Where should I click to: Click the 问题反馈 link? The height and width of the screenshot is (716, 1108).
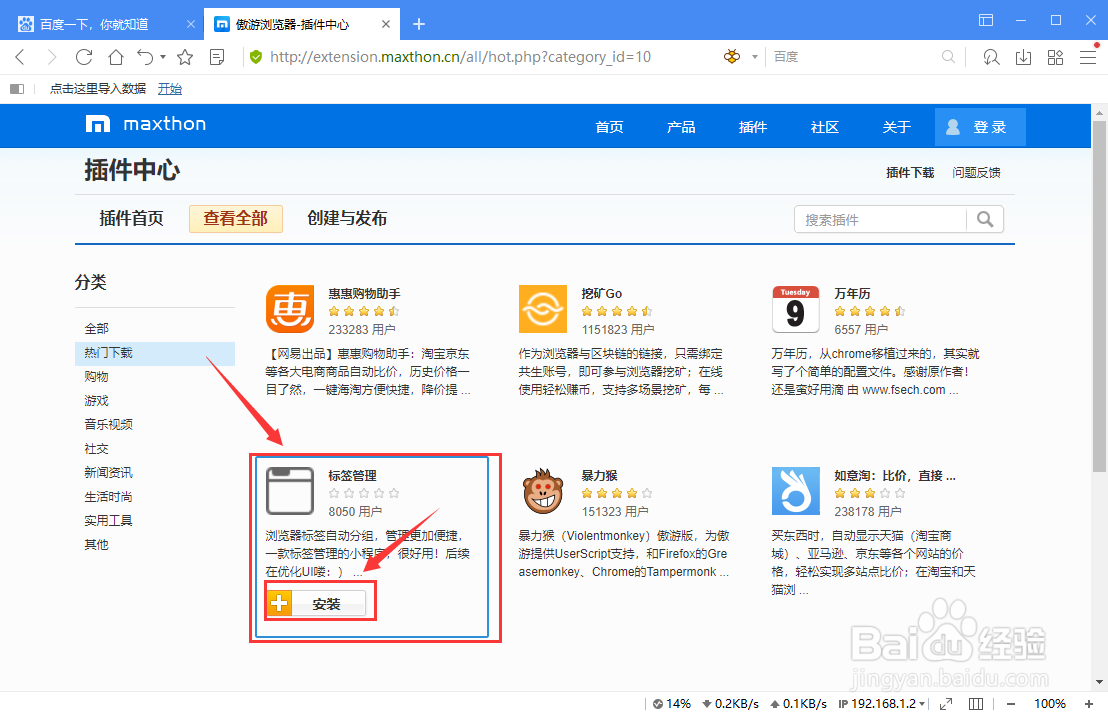point(977,172)
